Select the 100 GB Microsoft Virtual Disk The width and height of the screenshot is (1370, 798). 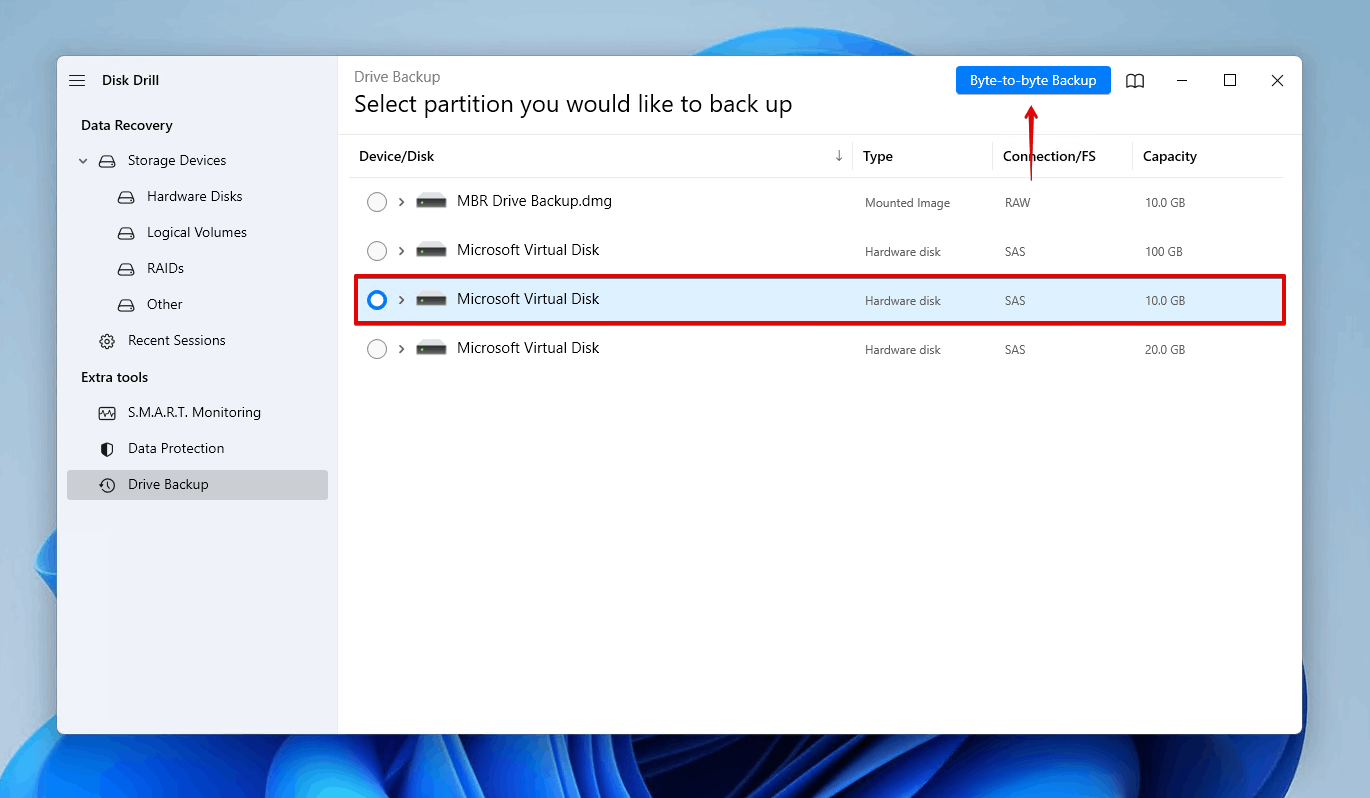[377, 250]
